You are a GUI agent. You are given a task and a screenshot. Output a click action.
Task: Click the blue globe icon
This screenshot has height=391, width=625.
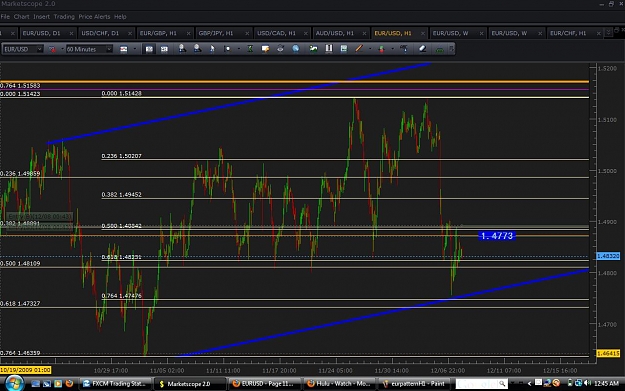(x=295, y=49)
